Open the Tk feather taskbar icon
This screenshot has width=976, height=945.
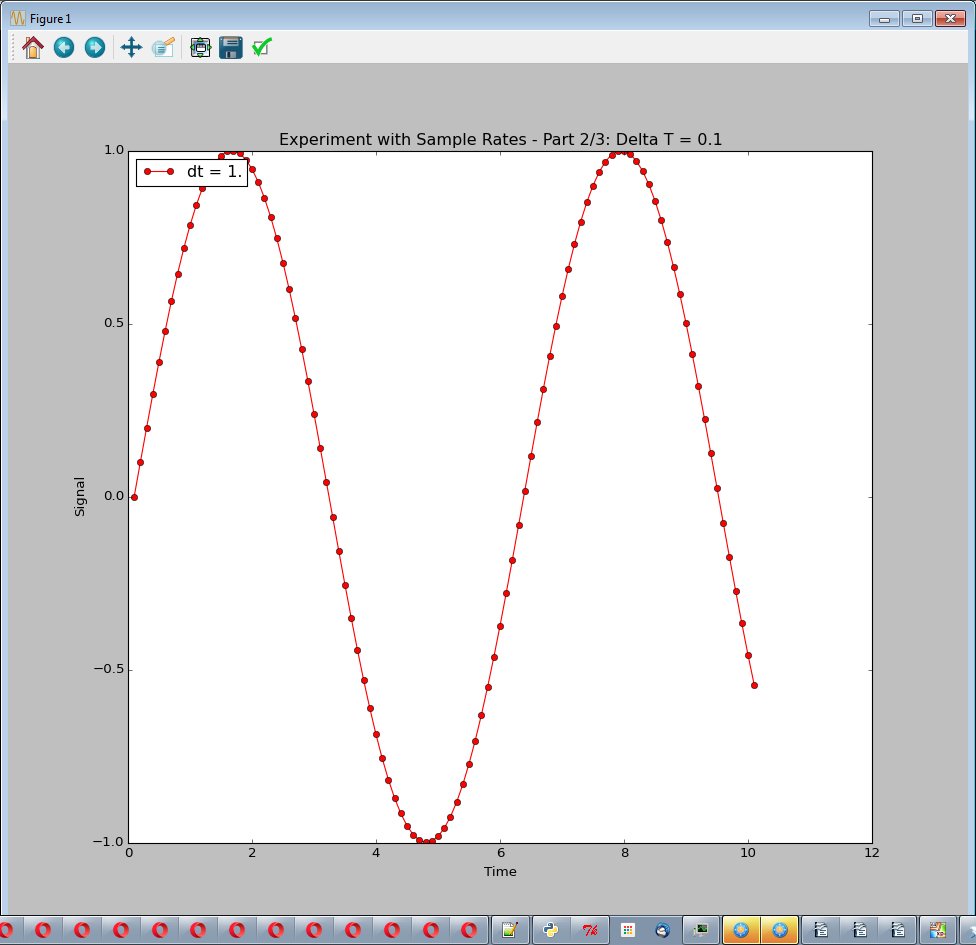[589, 930]
